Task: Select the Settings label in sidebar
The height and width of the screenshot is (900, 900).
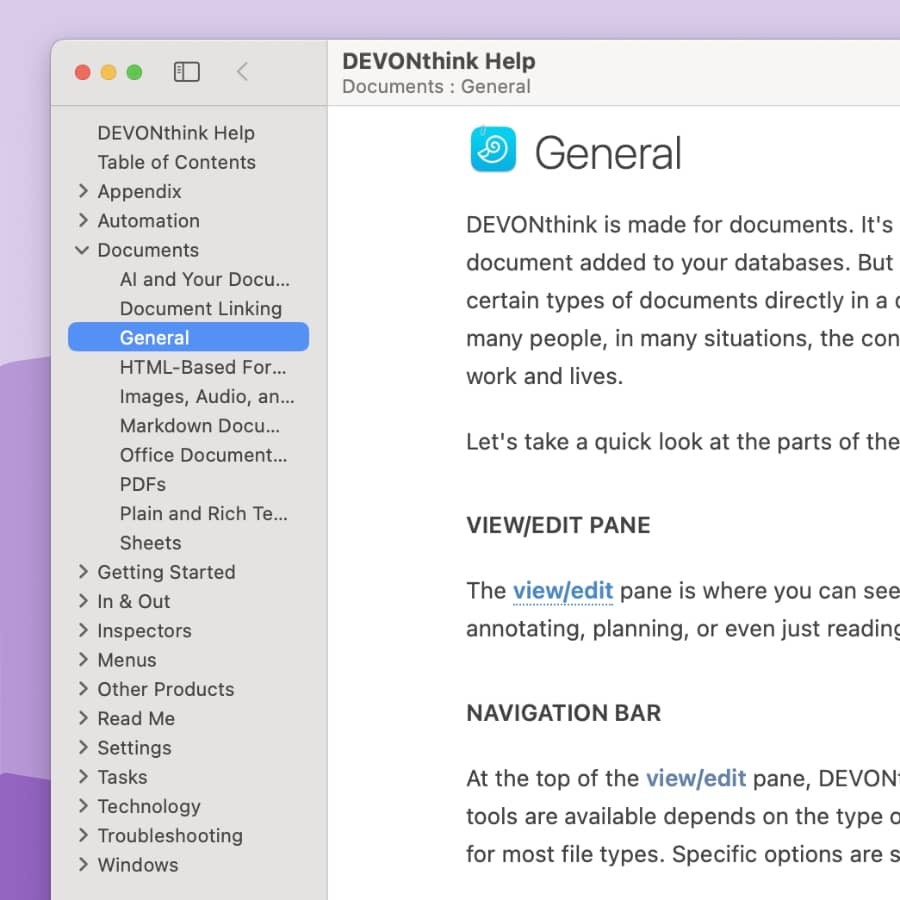Action: click(134, 748)
